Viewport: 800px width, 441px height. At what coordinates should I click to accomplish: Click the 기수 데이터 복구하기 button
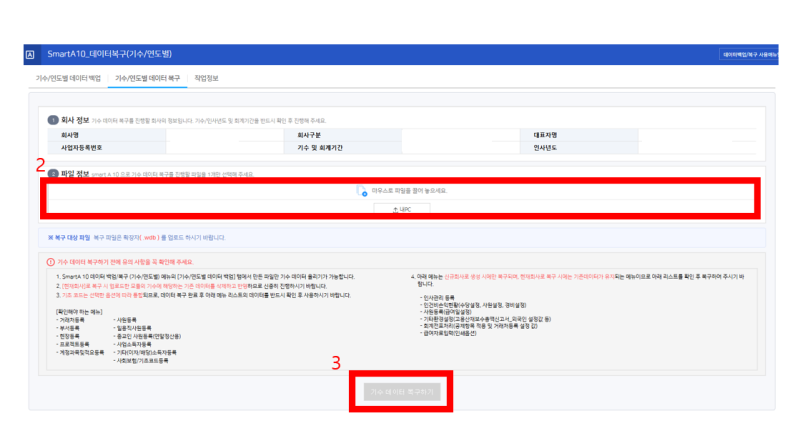point(402,392)
